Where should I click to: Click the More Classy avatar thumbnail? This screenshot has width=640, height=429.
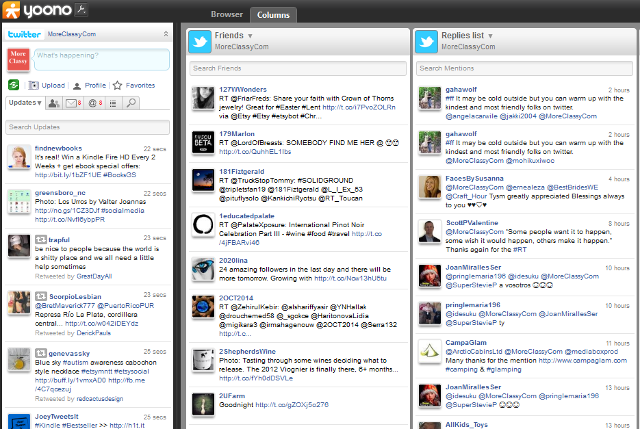click(18, 59)
